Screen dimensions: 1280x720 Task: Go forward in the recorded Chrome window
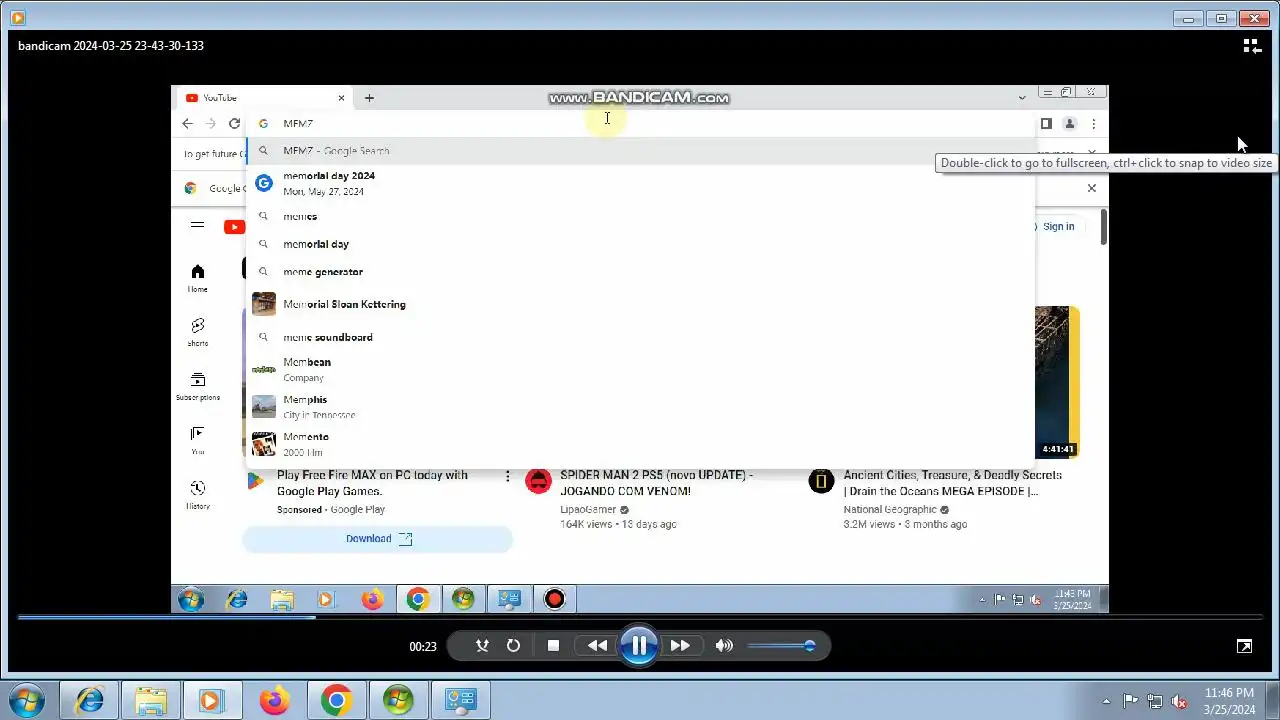pyautogui.click(x=210, y=124)
